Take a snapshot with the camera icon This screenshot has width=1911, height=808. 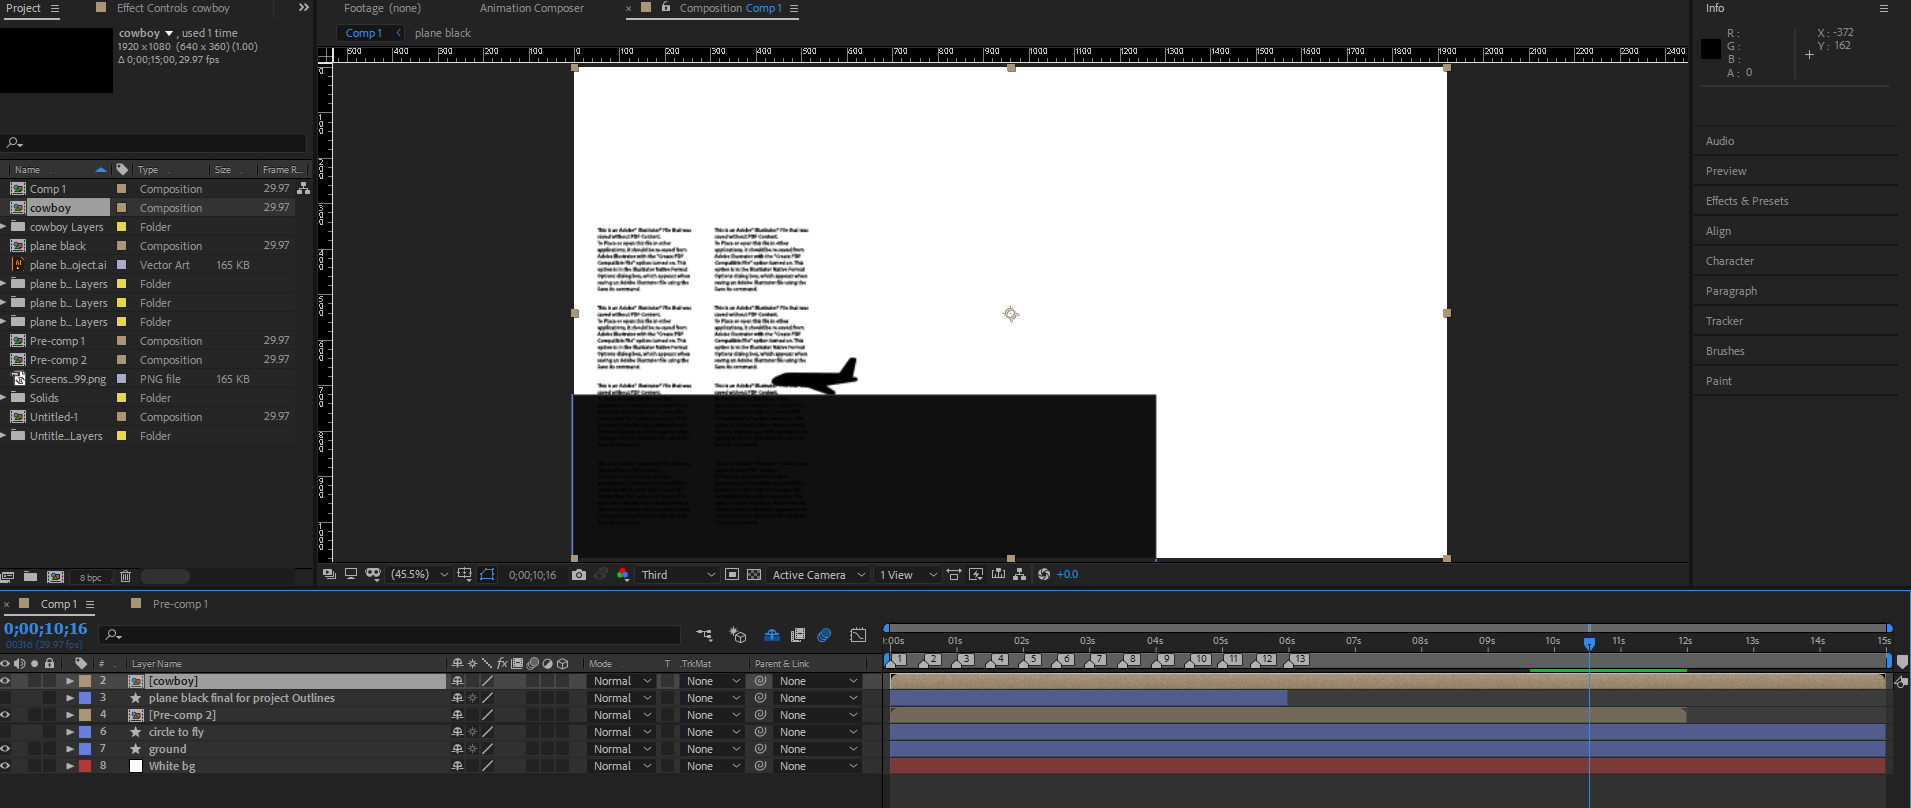point(579,574)
